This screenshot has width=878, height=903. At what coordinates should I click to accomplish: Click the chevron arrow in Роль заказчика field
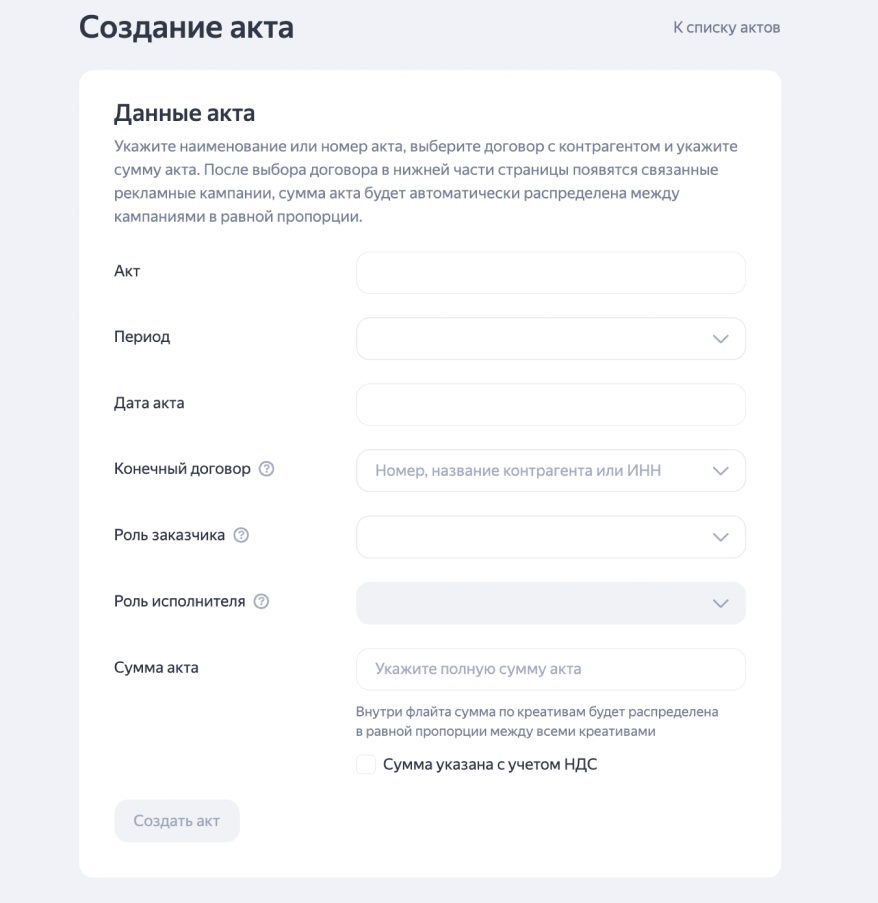coord(720,537)
